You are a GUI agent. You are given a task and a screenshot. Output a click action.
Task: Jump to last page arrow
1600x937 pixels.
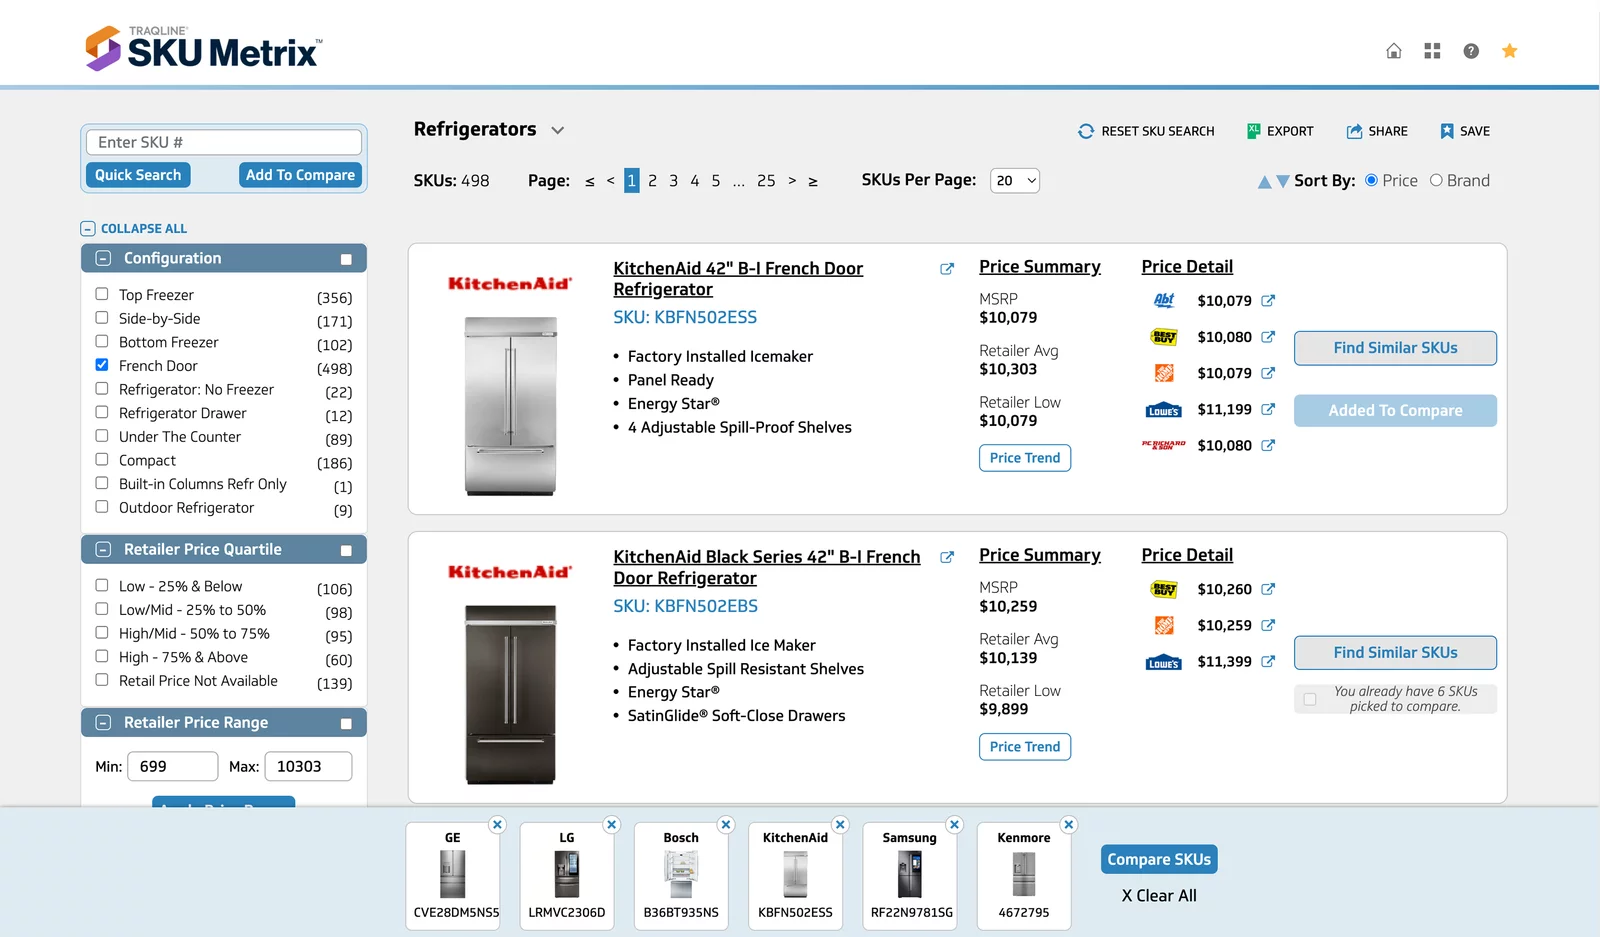coord(813,182)
